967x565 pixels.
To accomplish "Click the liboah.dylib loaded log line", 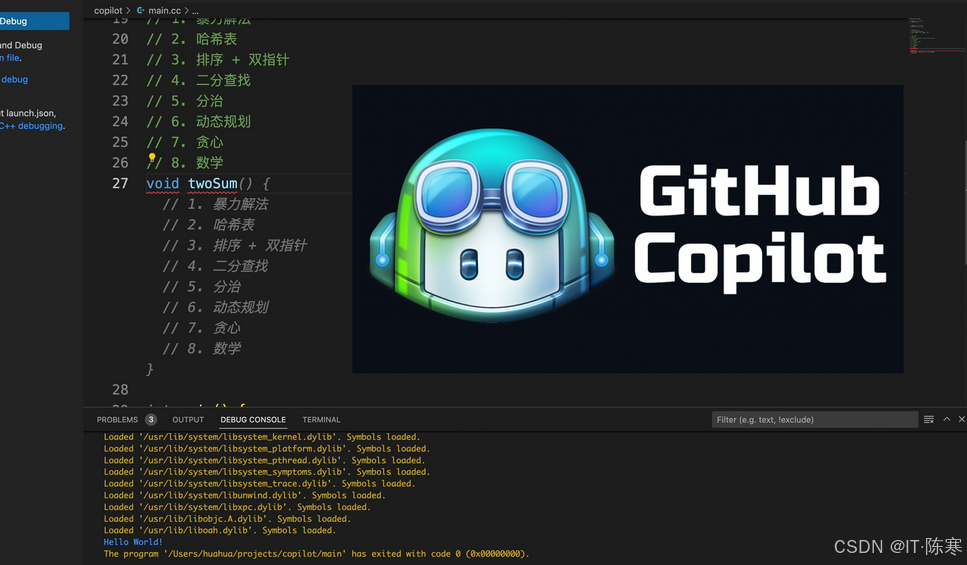I will [220, 530].
